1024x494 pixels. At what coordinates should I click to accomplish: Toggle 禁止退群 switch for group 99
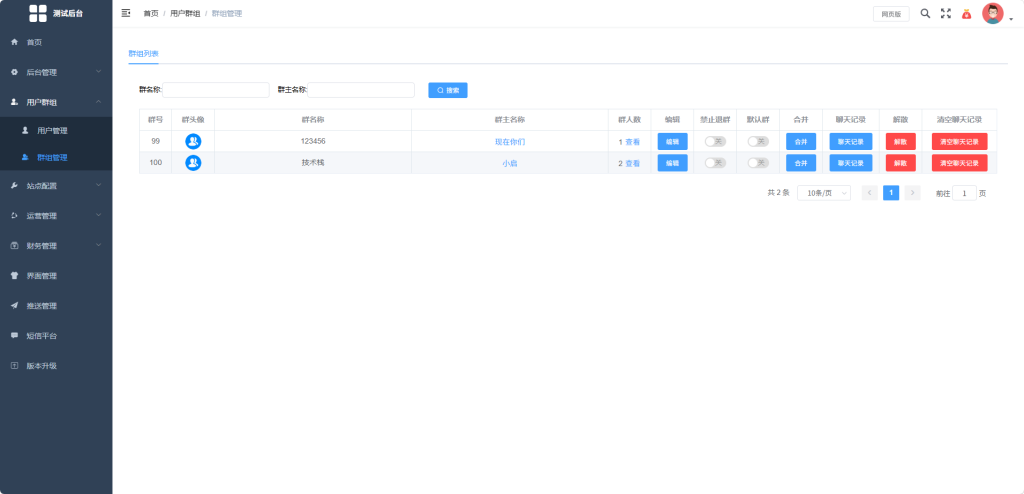click(x=715, y=141)
